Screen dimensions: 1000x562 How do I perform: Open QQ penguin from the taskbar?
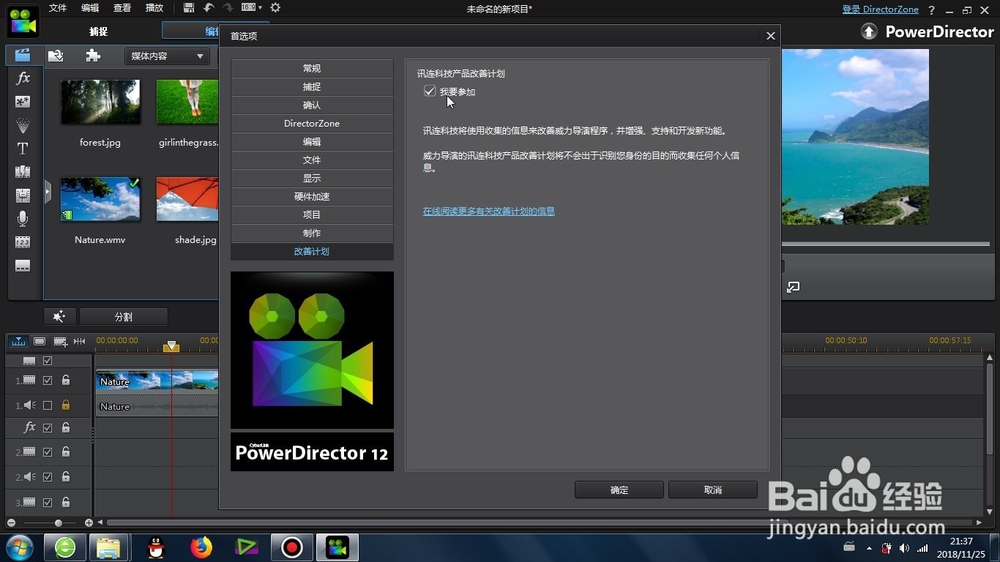[x=156, y=547]
